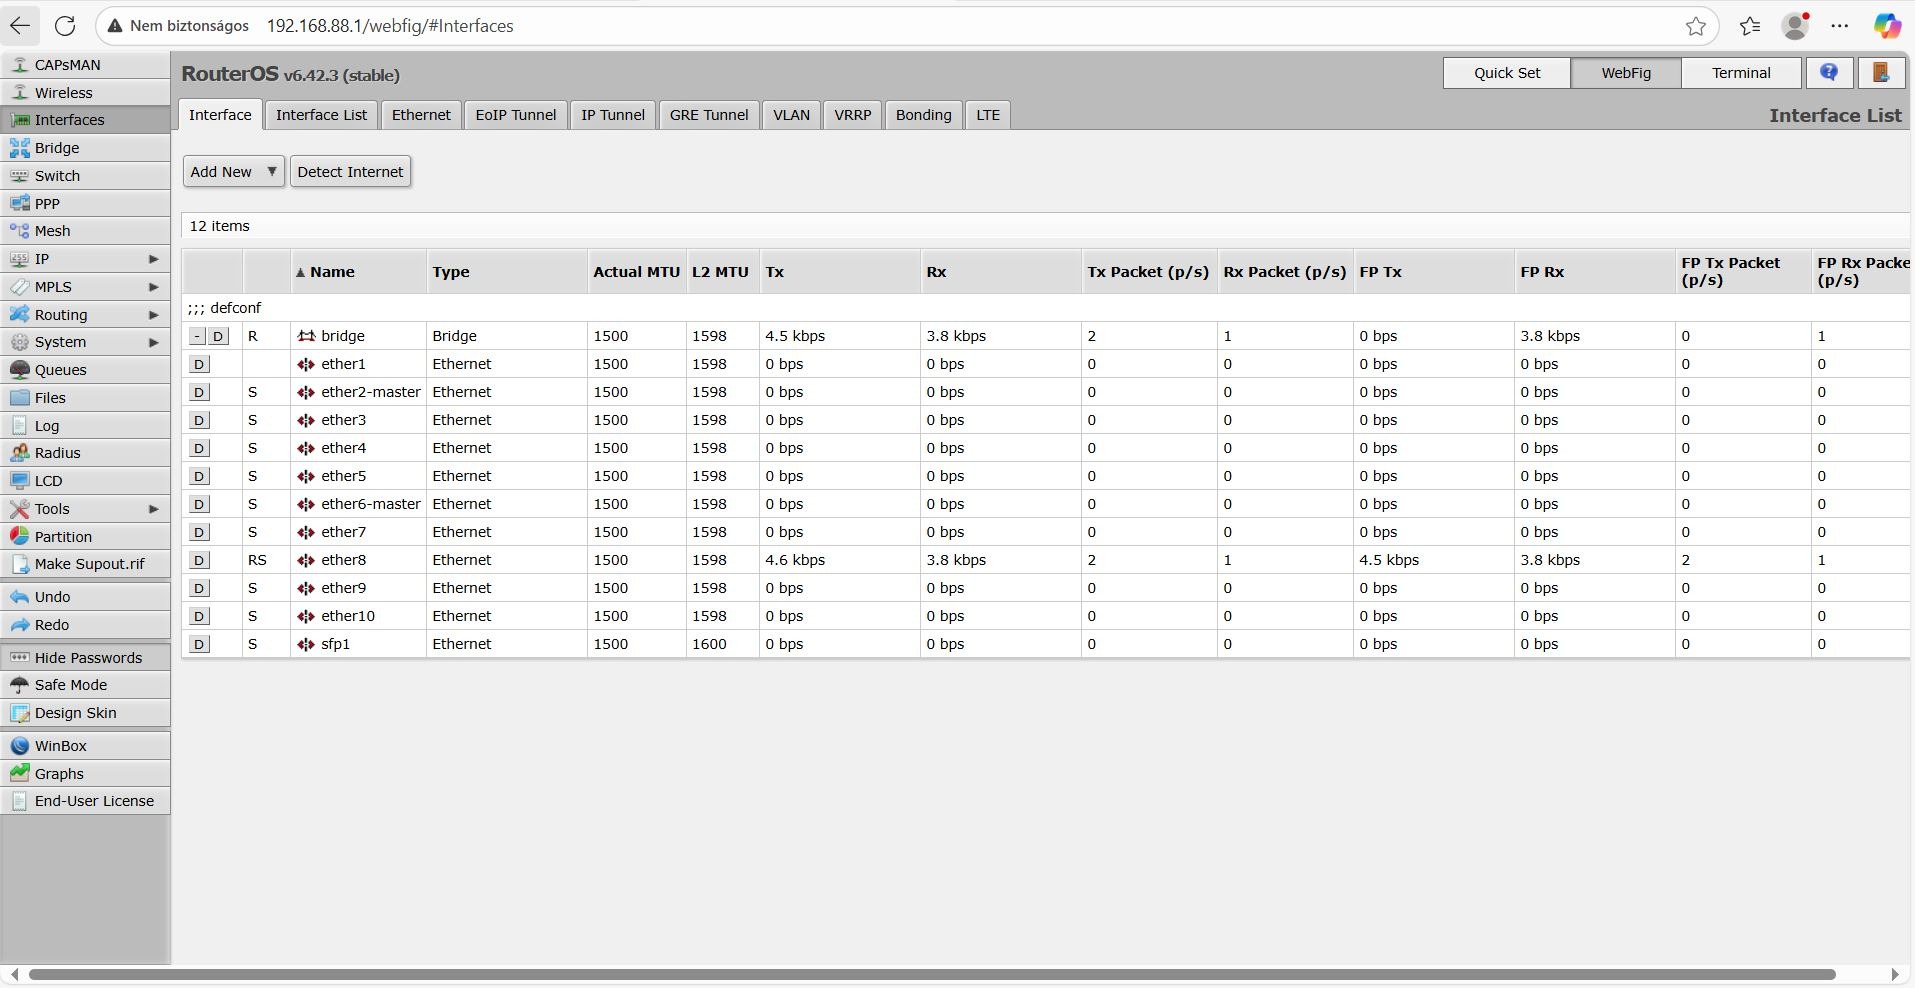Click the Detect Internet button

pos(350,172)
